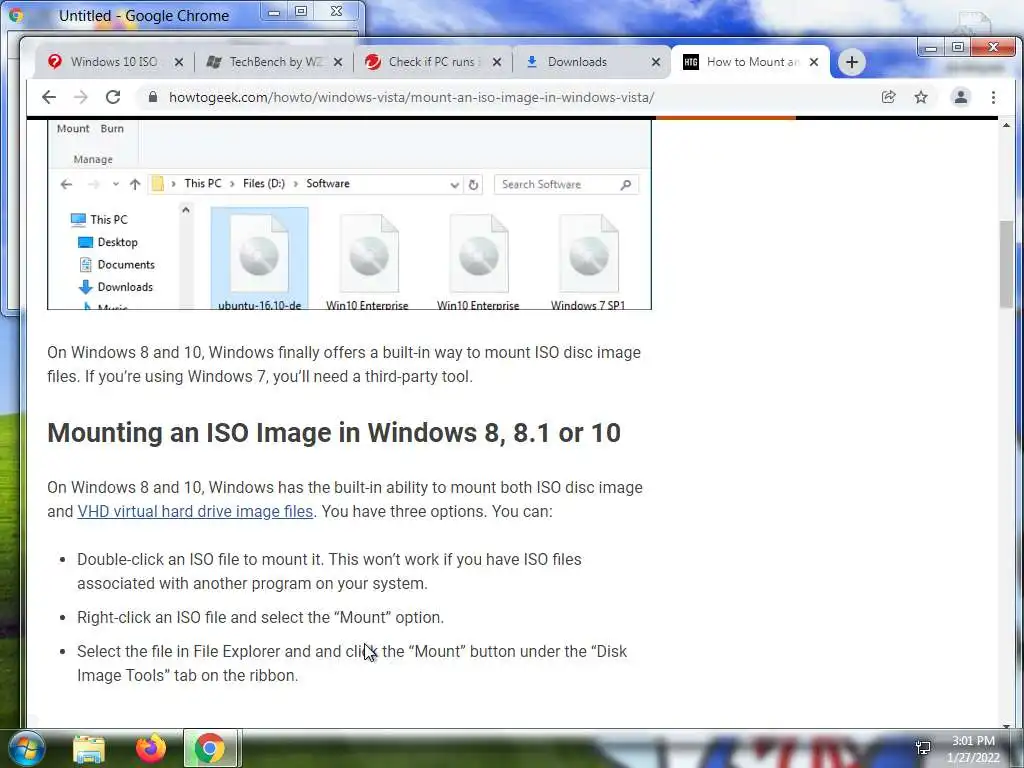
Task: Click the "Double-click an ISO file" bullet text
Action: (329, 571)
